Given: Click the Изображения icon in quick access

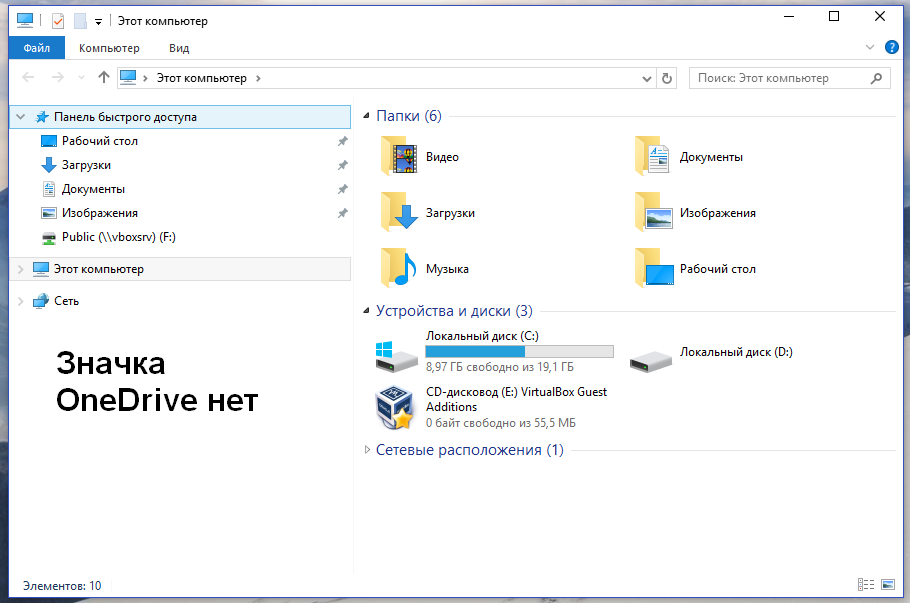Looking at the screenshot, I should [x=49, y=213].
